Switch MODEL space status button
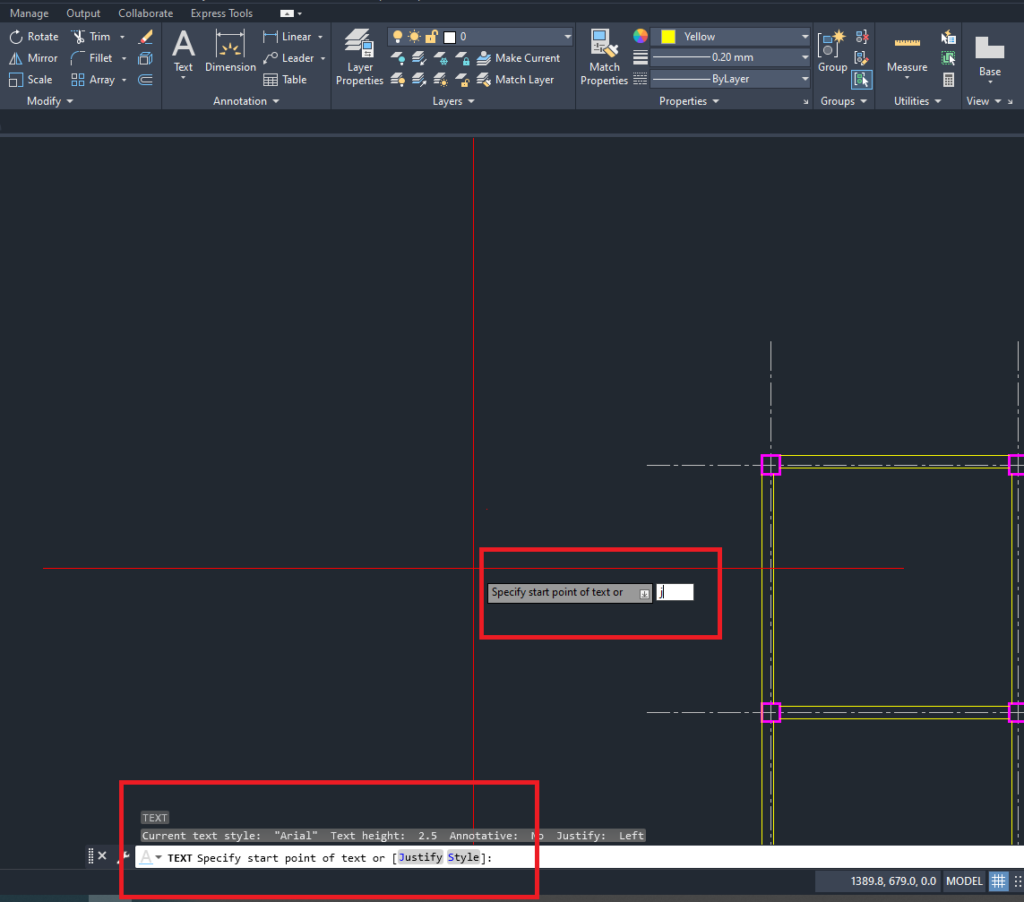Screen dimensions: 1024x902 tap(964, 881)
